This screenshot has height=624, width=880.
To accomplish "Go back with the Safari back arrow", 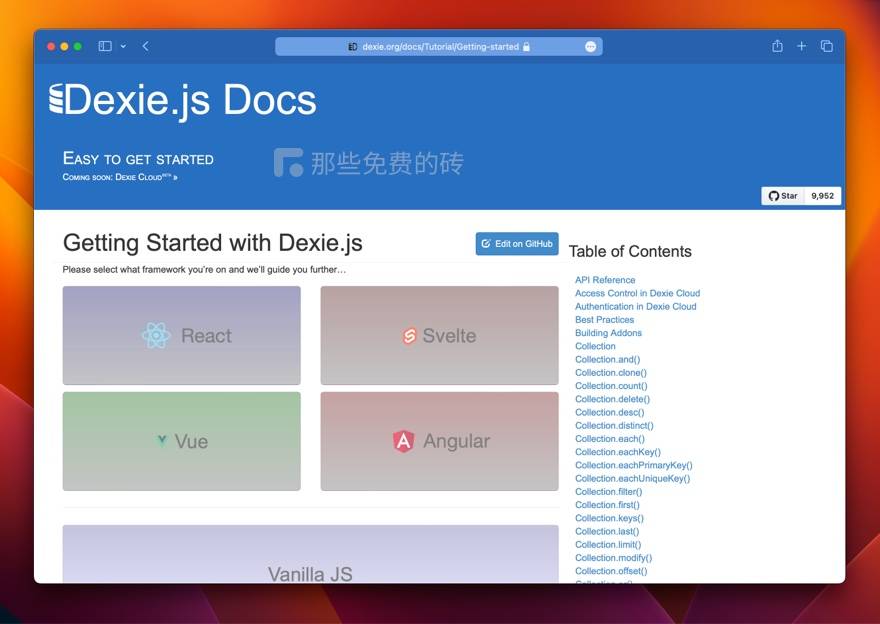I will (145, 46).
